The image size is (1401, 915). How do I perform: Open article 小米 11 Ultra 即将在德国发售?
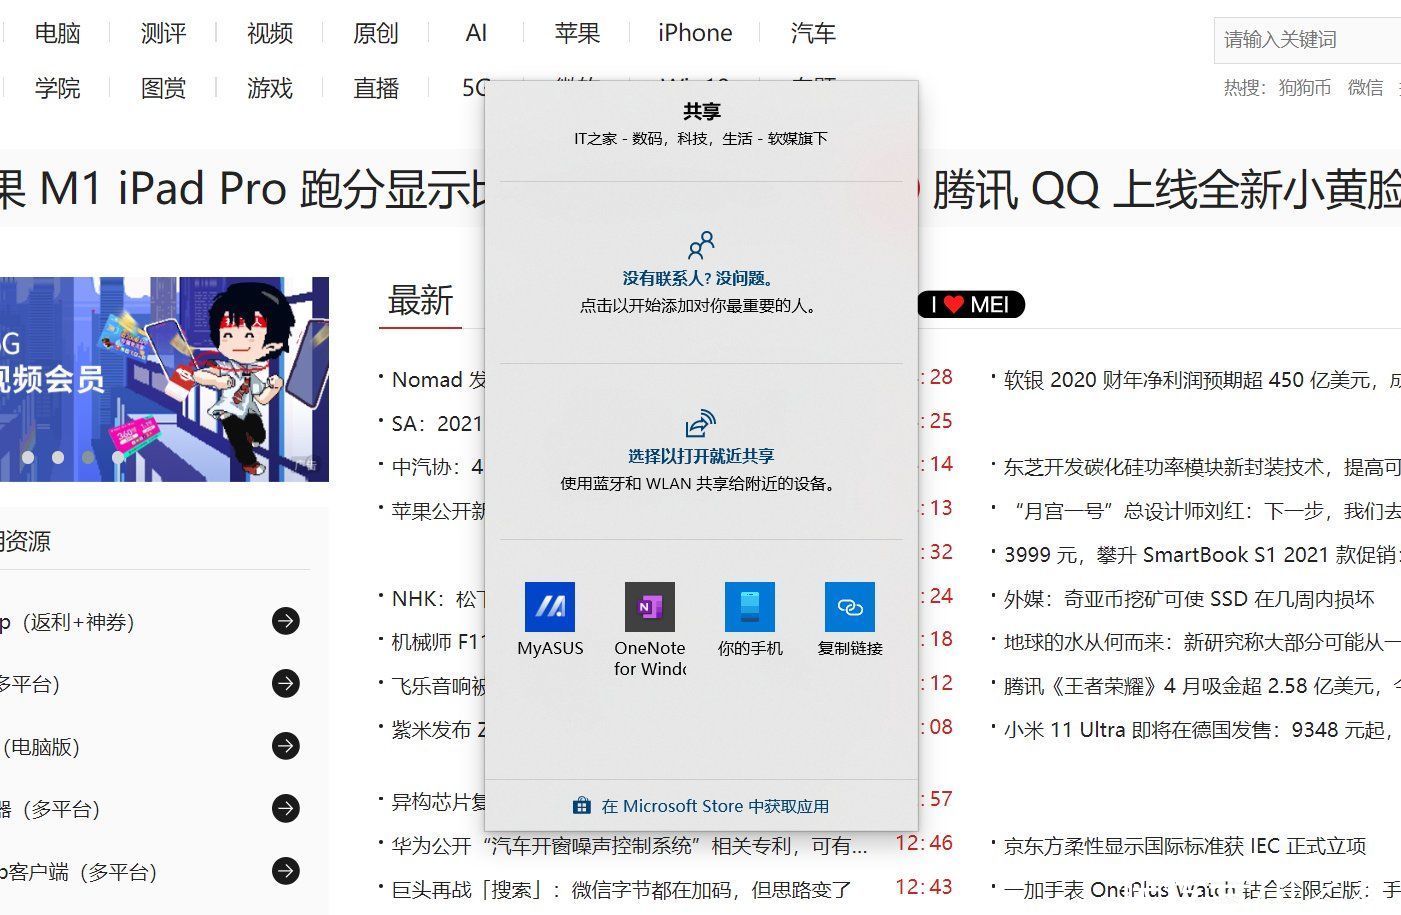[x=1198, y=730]
